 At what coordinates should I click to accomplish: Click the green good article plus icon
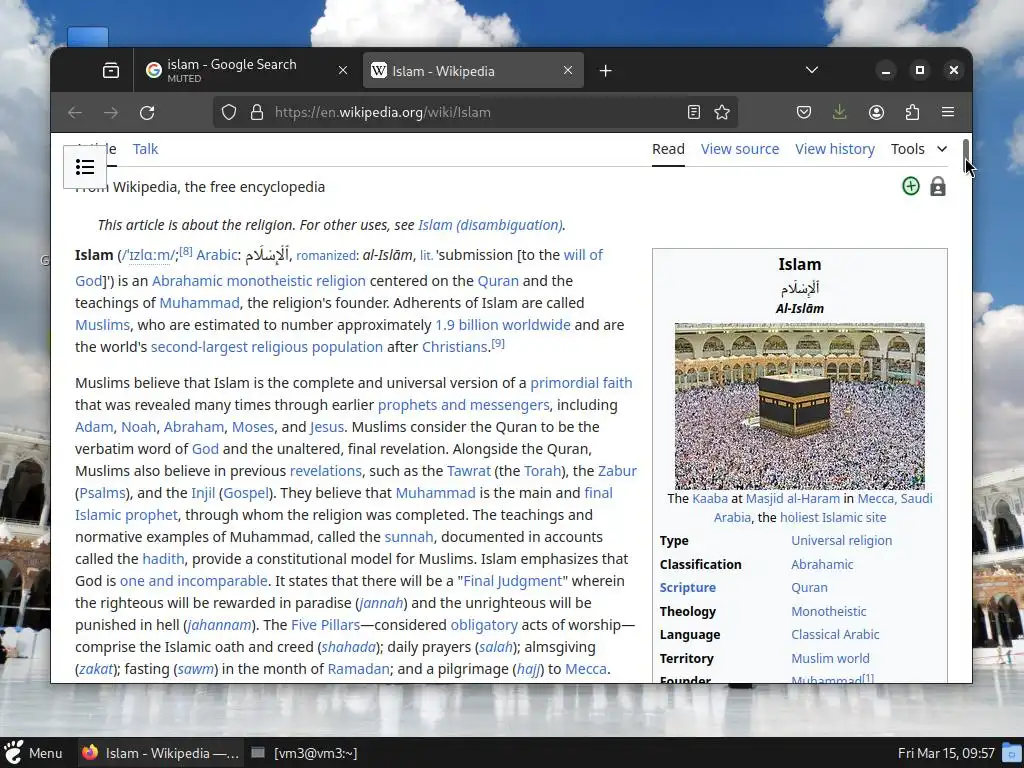(x=910, y=186)
